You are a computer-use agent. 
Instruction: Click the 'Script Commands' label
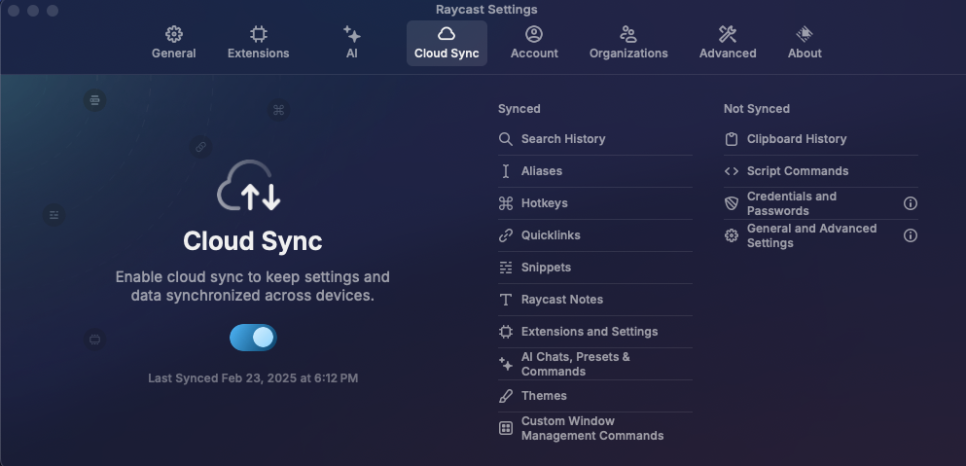pos(798,171)
